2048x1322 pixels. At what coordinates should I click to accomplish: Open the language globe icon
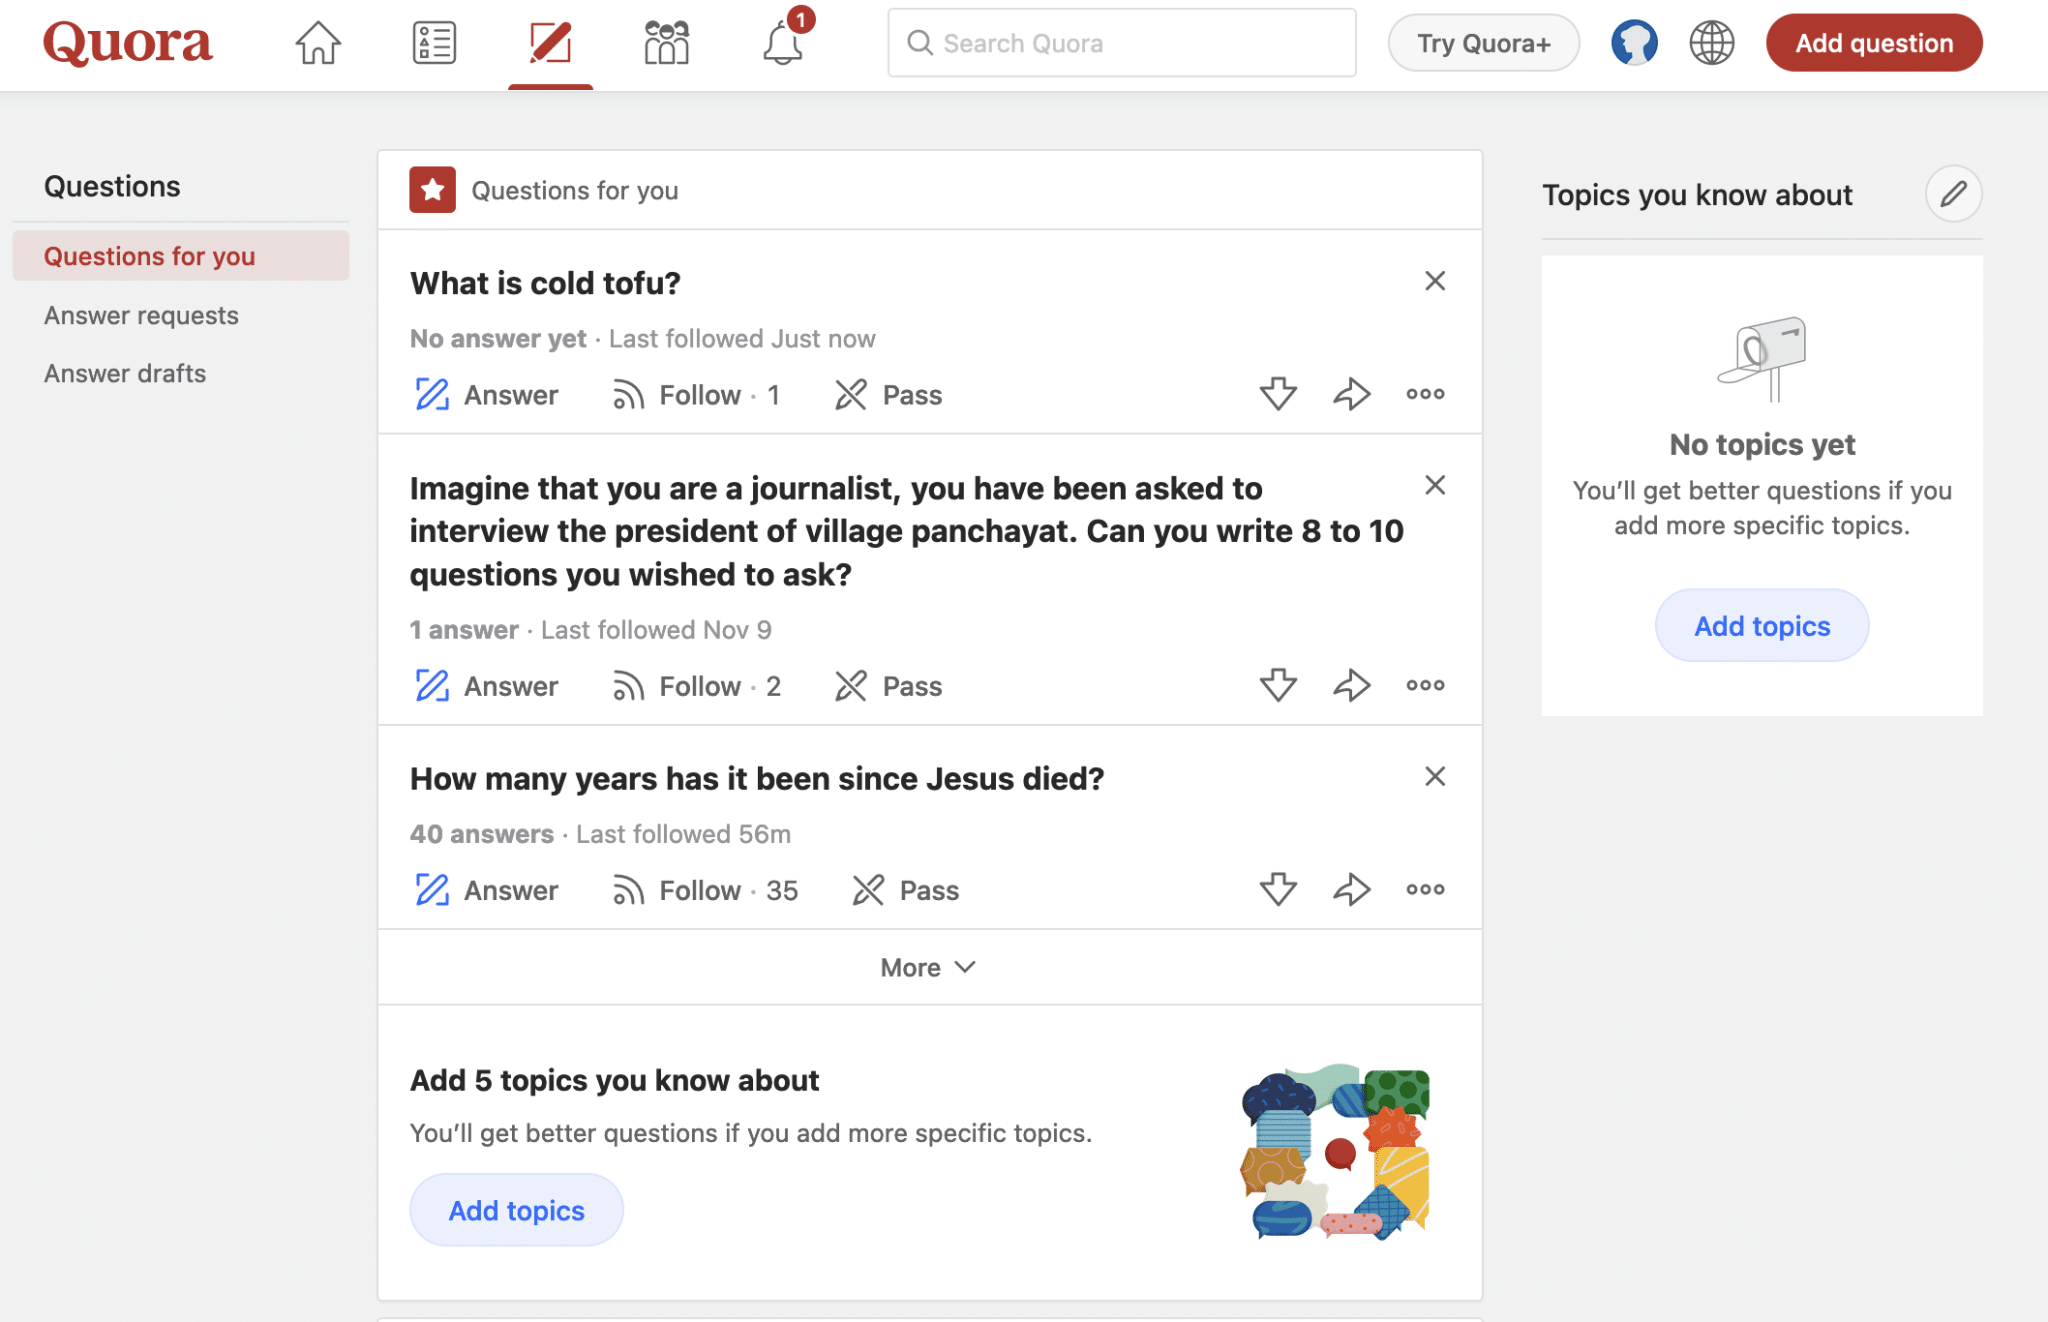pos(1711,43)
